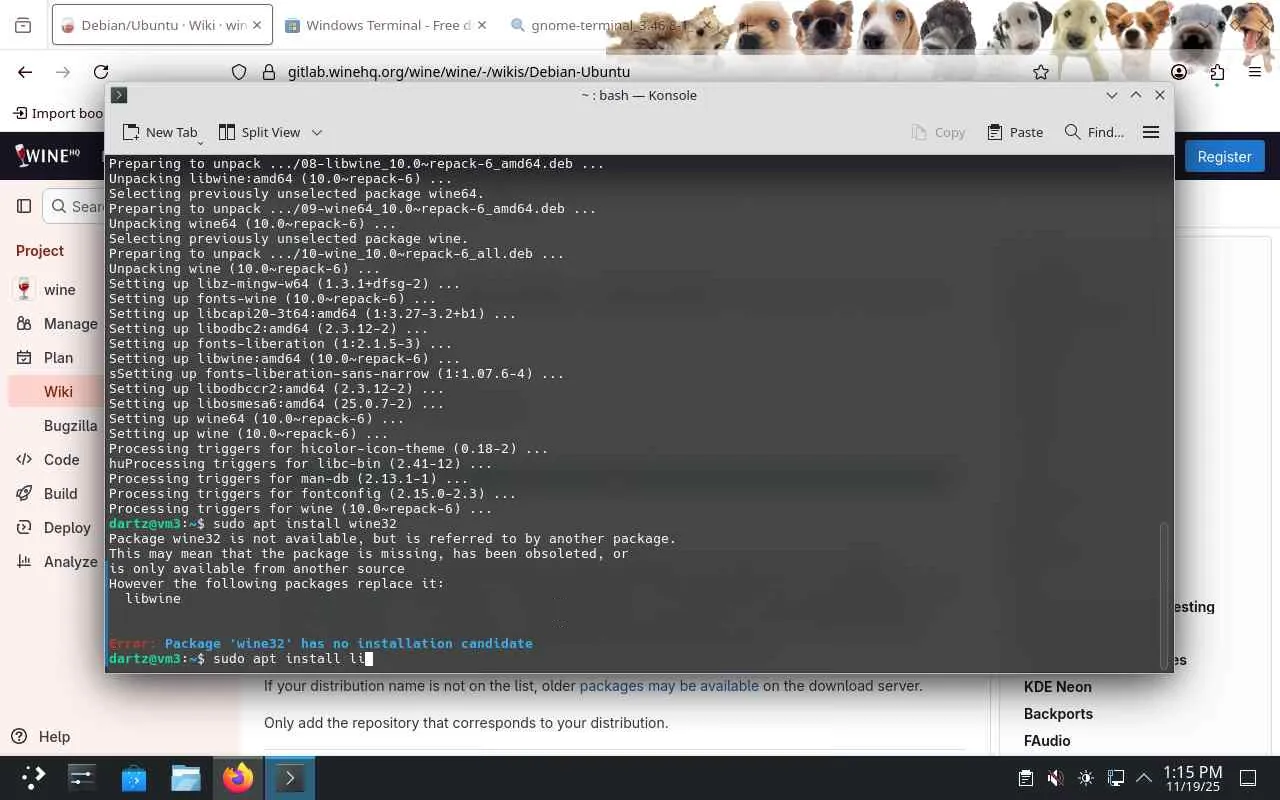Viewport: 1280px width, 800px height.
Task: Reload the current Firefox page
Action: pos(101,72)
